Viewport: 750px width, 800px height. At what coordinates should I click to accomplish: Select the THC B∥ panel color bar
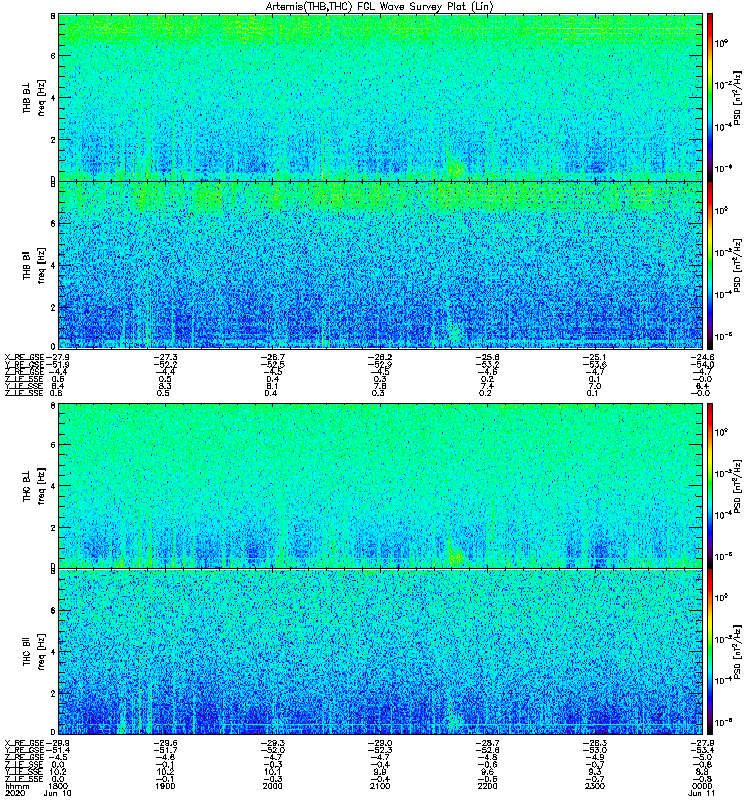(710, 652)
